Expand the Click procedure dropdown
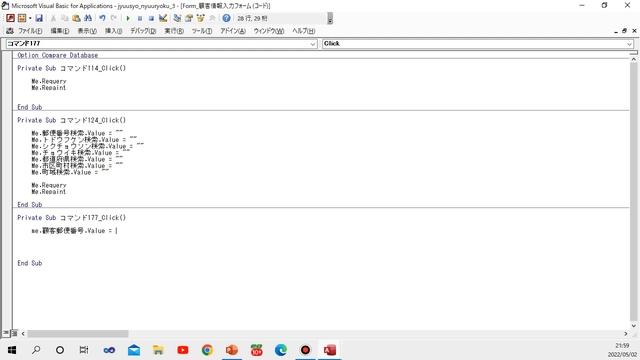 tap(629, 44)
